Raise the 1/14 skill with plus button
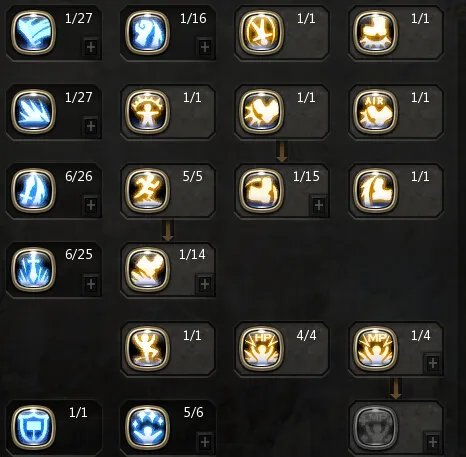The image size is (466, 457). click(205, 284)
